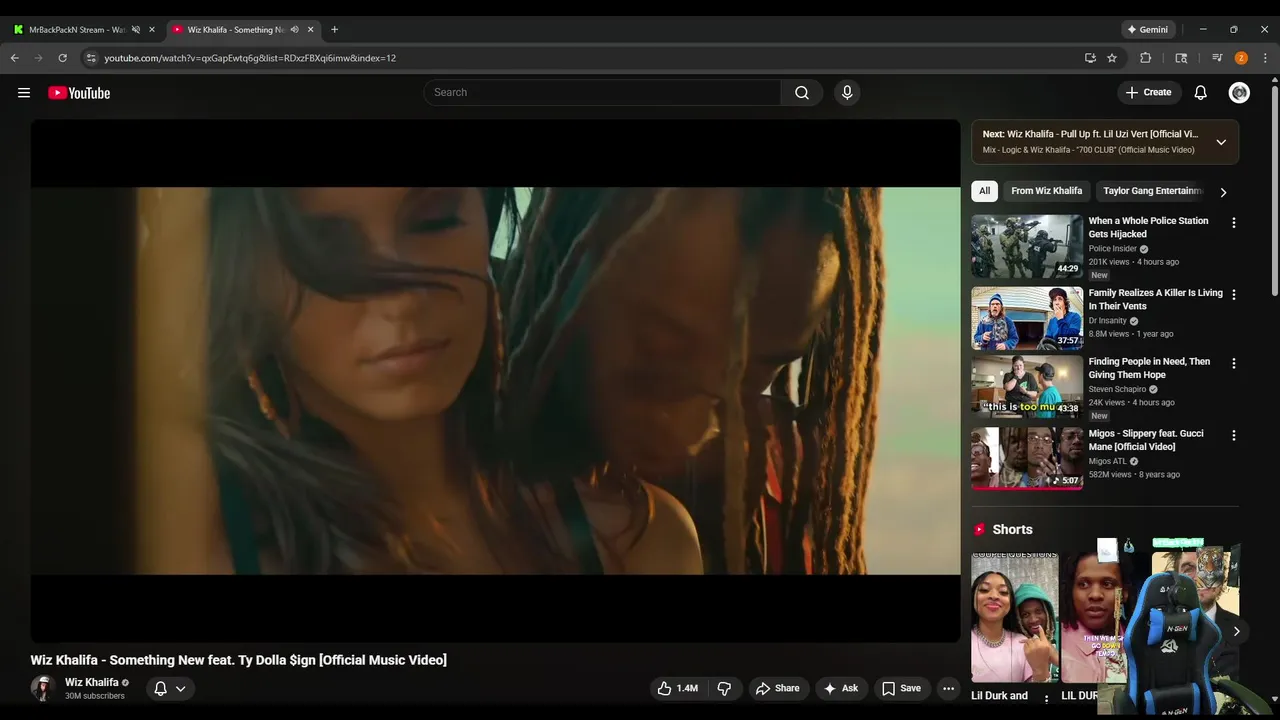Start voice search with the microphone
This screenshot has width=1280, height=720.
click(x=847, y=93)
